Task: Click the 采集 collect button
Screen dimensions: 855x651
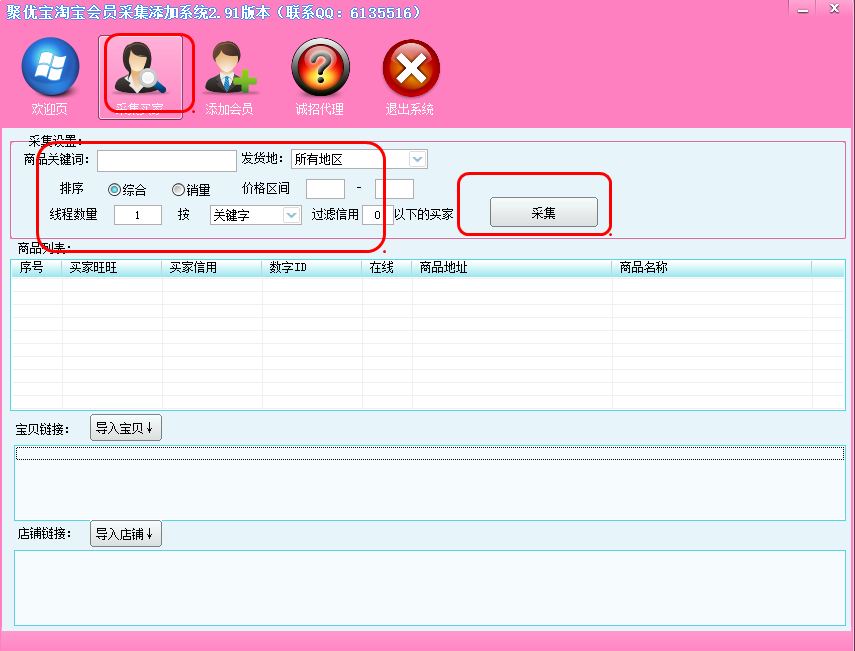Action: (544, 212)
